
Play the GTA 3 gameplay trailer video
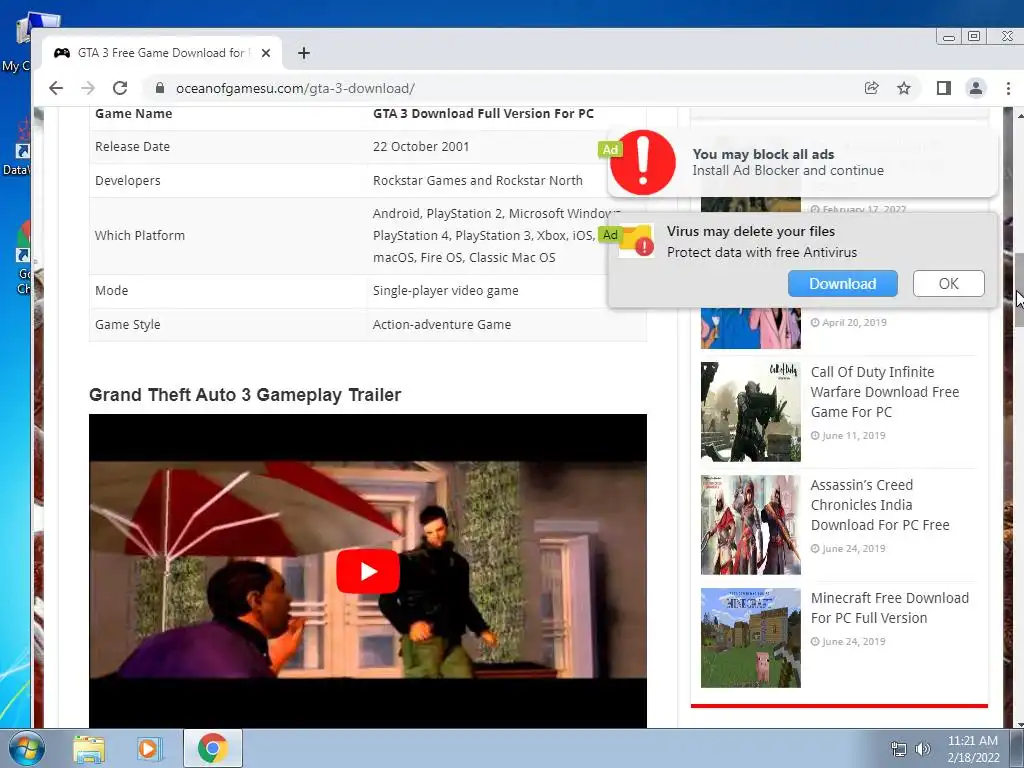pyautogui.click(x=368, y=571)
